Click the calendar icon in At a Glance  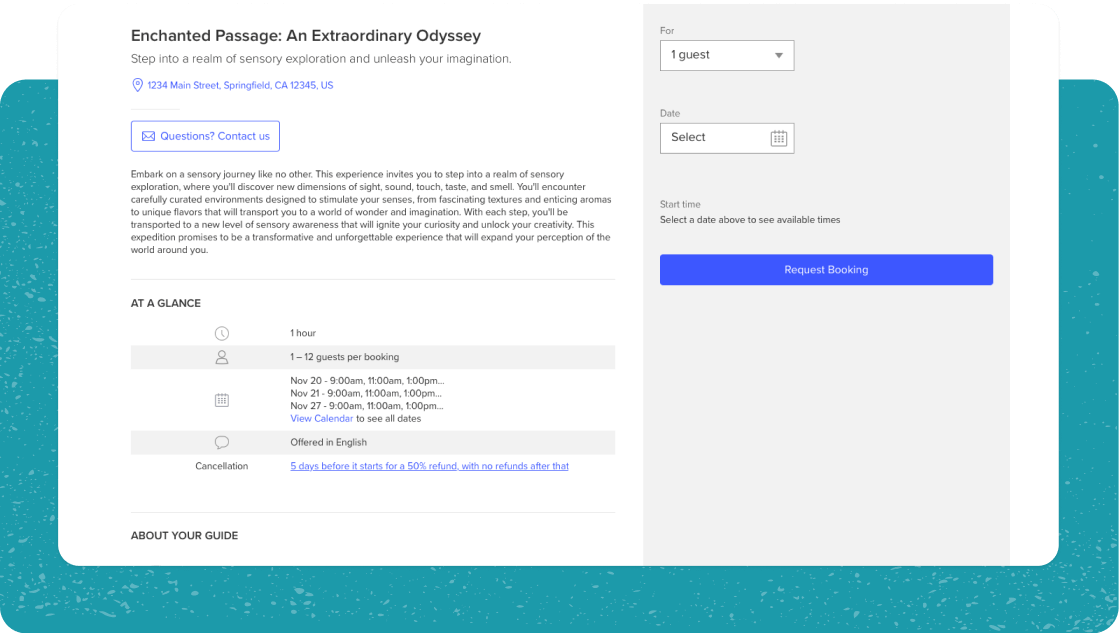[222, 400]
